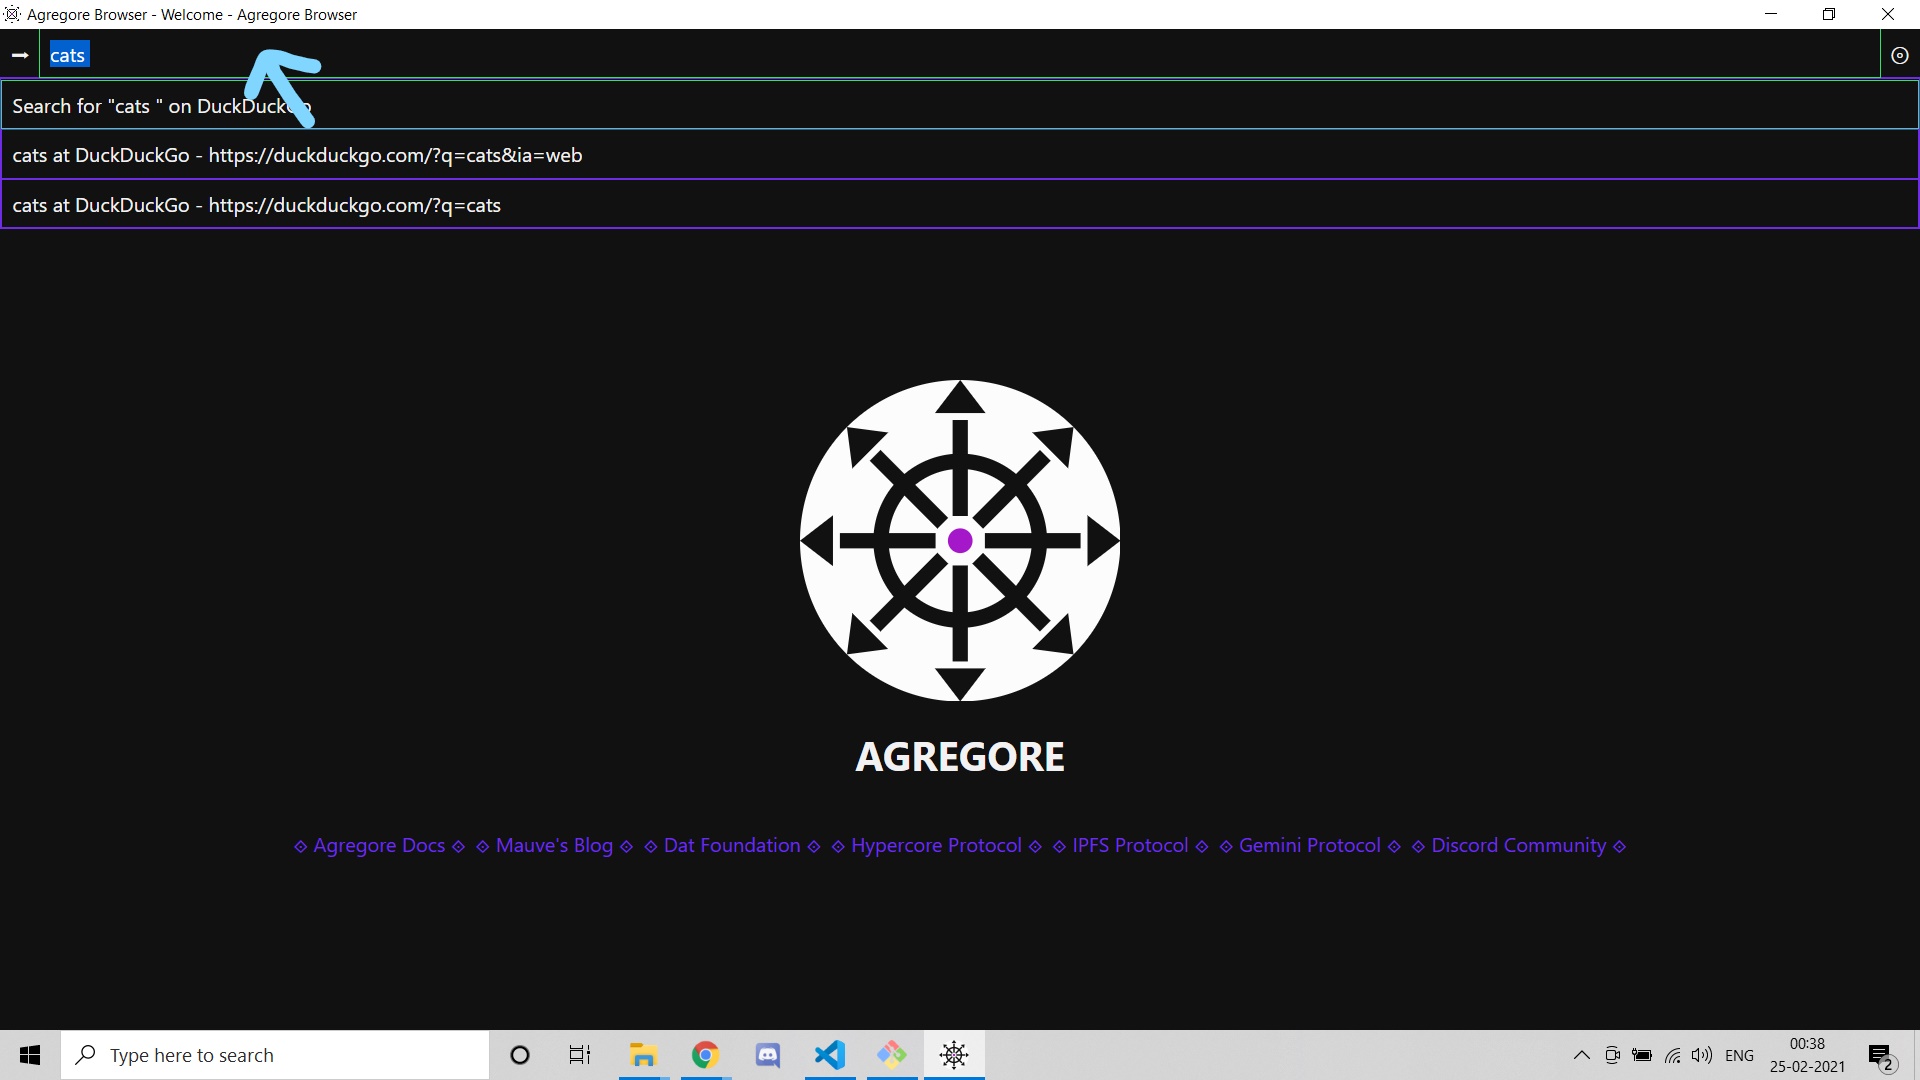The height and width of the screenshot is (1080, 1920).
Task: Click the Agregore wheel logo
Action: pyautogui.click(x=959, y=540)
